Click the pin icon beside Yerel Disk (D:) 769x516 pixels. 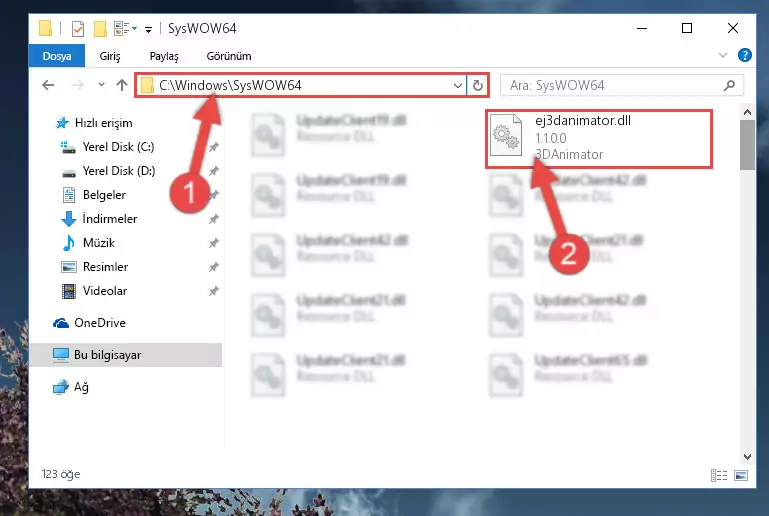point(214,171)
